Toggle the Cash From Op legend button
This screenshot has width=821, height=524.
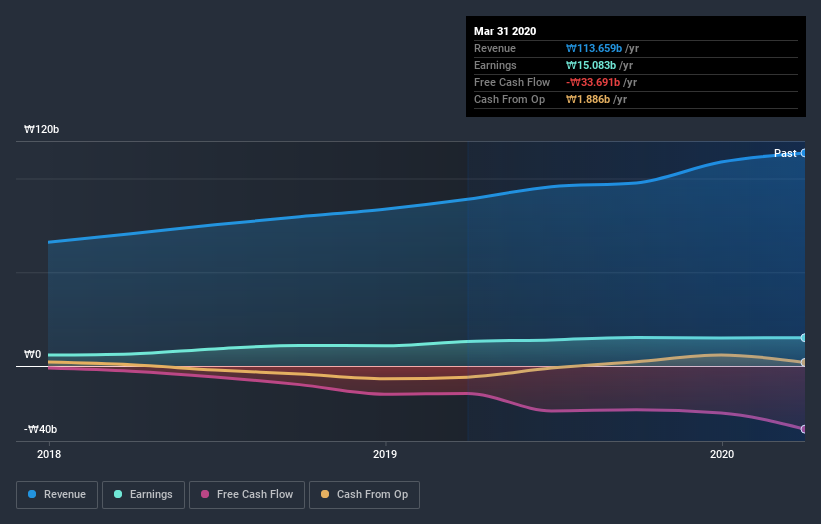click(x=364, y=495)
